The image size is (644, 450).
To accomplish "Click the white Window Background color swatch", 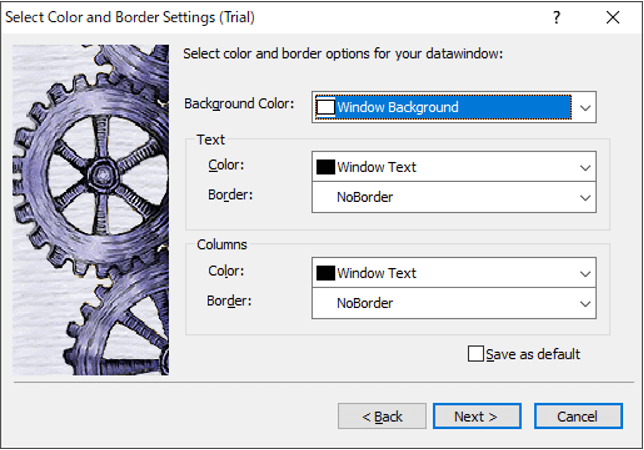I will click(x=325, y=107).
